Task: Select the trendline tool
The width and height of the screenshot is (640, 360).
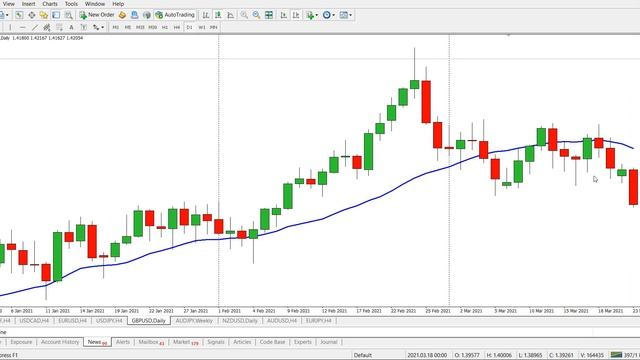Action: pyautogui.click(x=35, y=27)
